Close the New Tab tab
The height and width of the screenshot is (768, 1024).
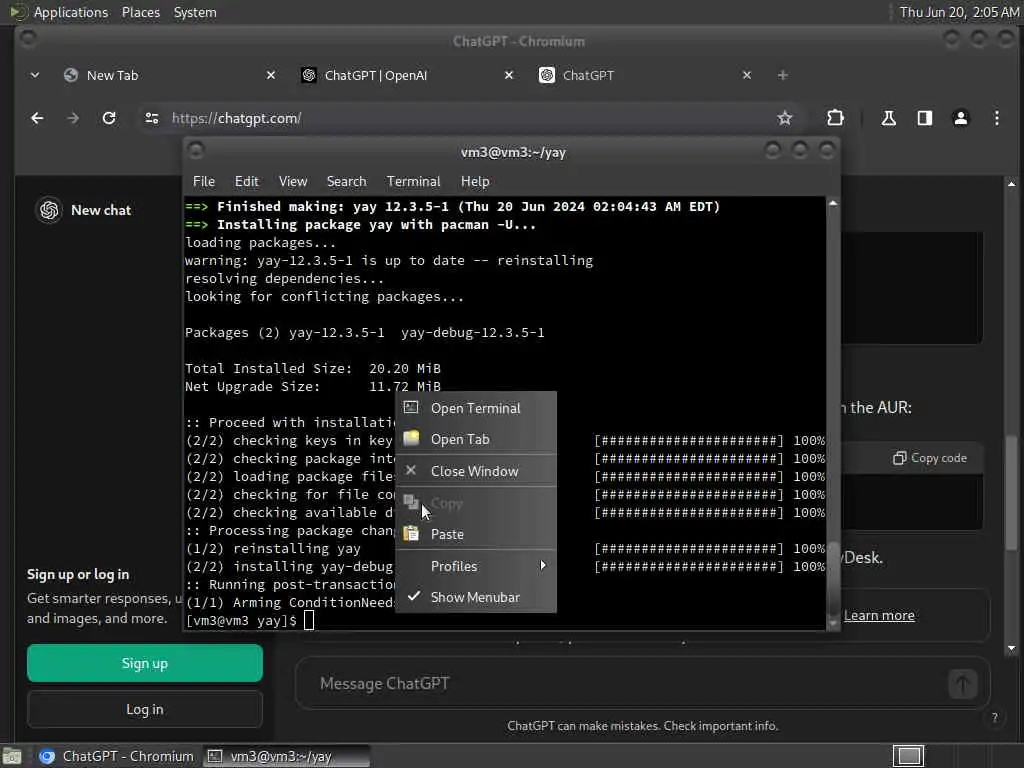(271, 76)
